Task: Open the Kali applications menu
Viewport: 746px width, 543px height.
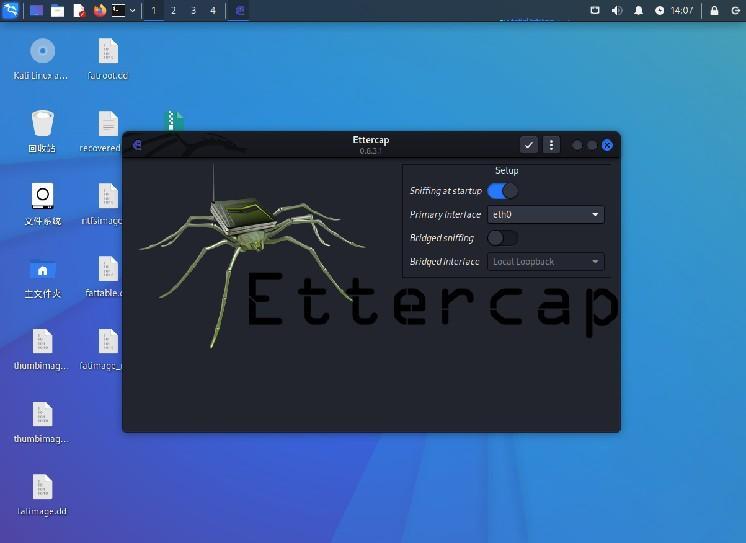Action: click(10, 10)
